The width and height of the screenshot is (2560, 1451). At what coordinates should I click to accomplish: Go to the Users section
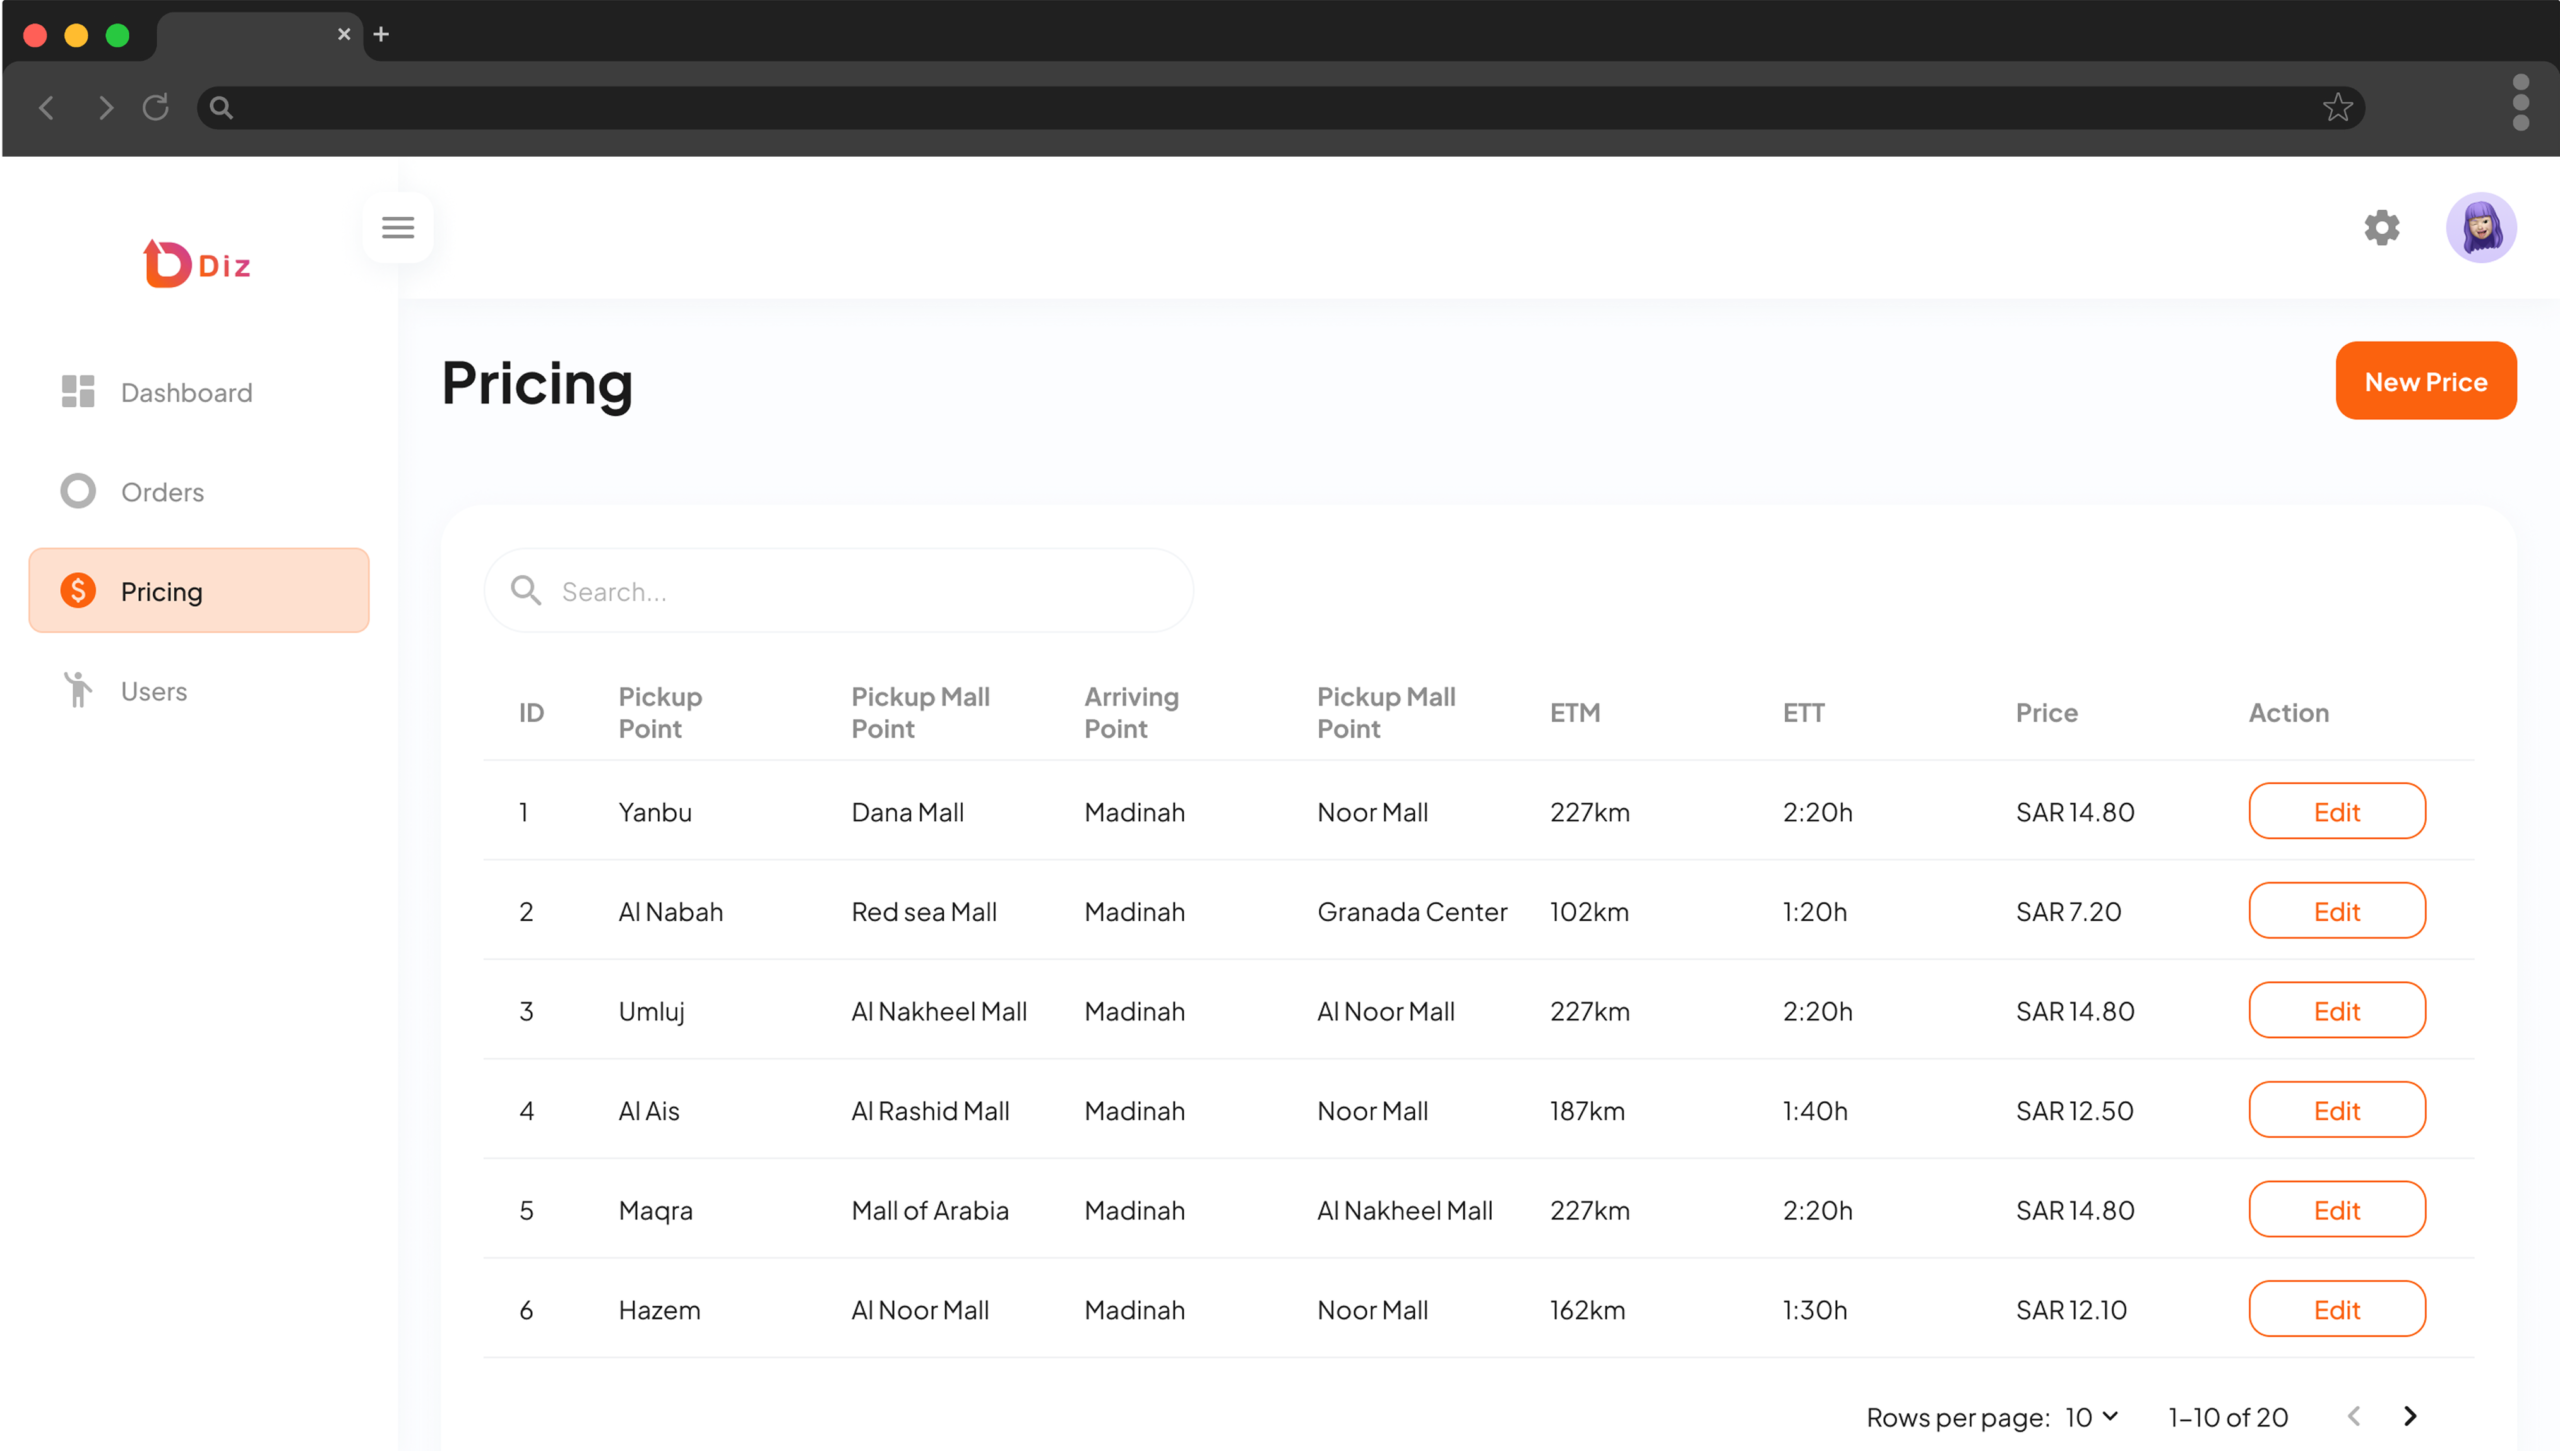pyautogui.click(x=153, y=690)
